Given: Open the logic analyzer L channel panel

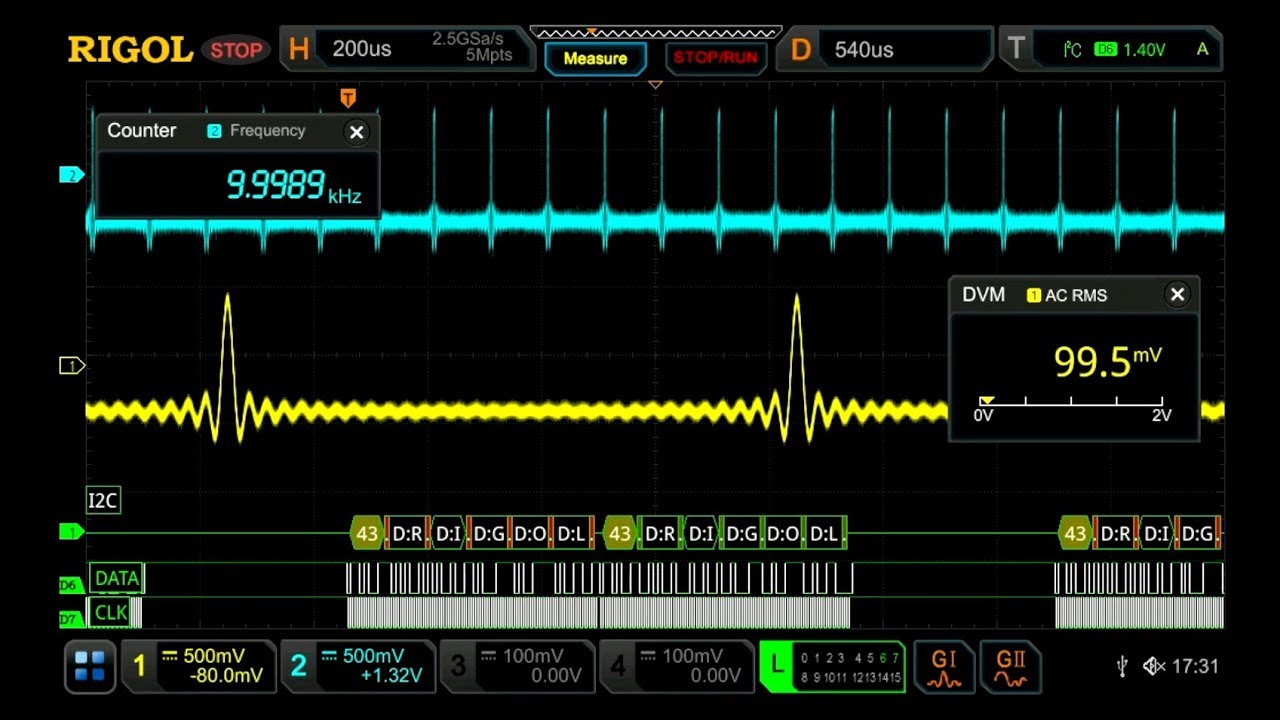Looking at the screenshot, I should [x=832, y=667].
